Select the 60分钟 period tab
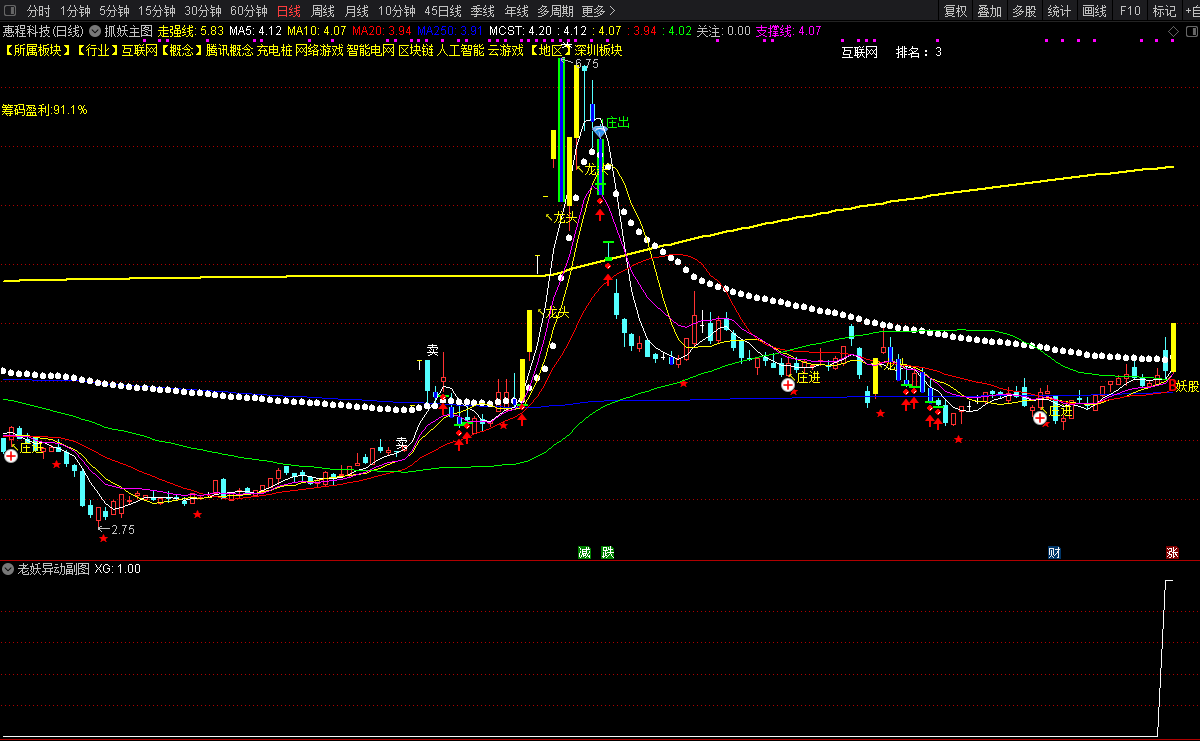The image size is (1200, 741). [248, 11]
